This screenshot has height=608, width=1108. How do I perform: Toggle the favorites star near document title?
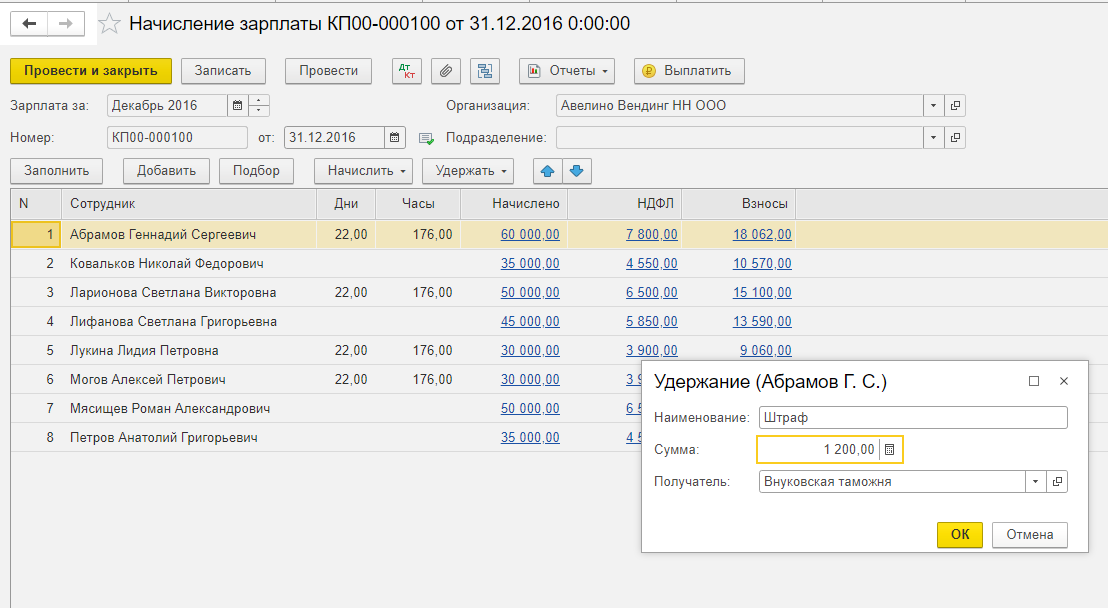point(108,23)
